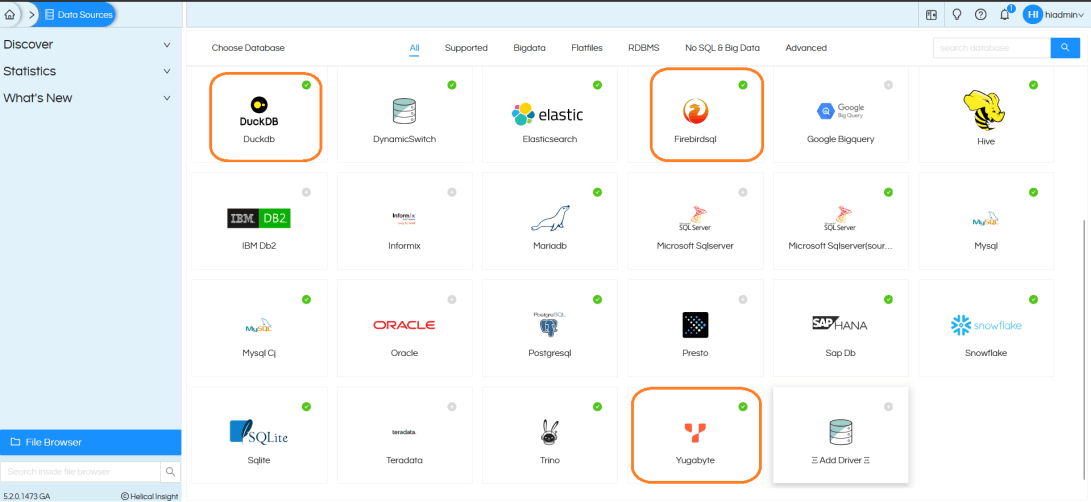This screenshot has width=1091, height=502.
Task: Click grey plus badge on Google Bigquery card
Action: tap(888, 85)
